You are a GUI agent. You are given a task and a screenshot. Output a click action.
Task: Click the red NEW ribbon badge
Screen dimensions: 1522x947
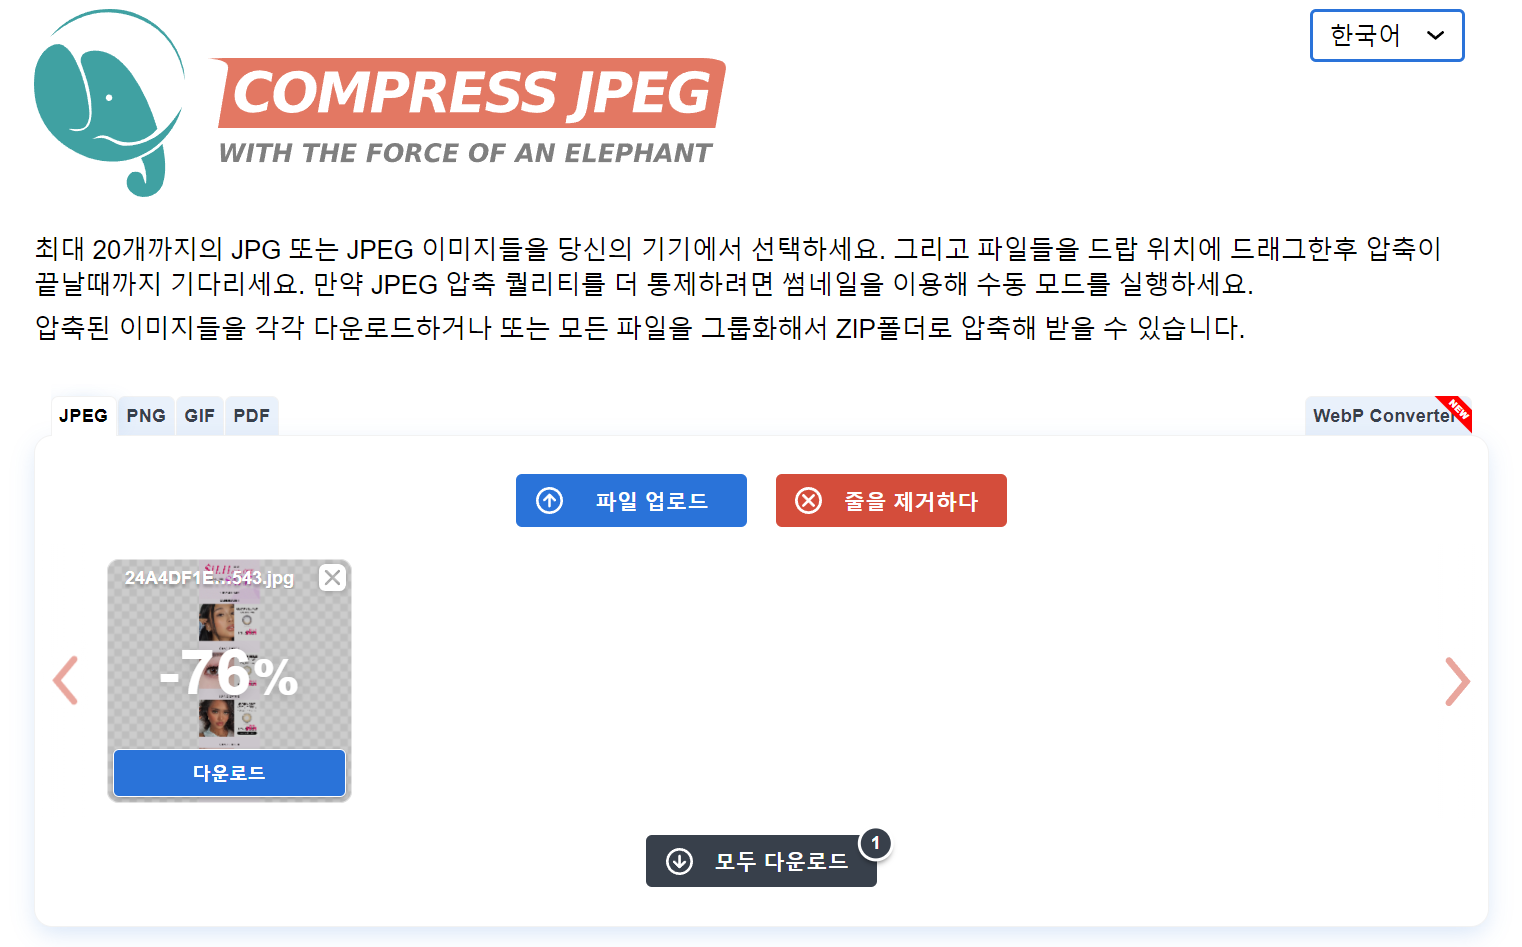pos(1456,411)
